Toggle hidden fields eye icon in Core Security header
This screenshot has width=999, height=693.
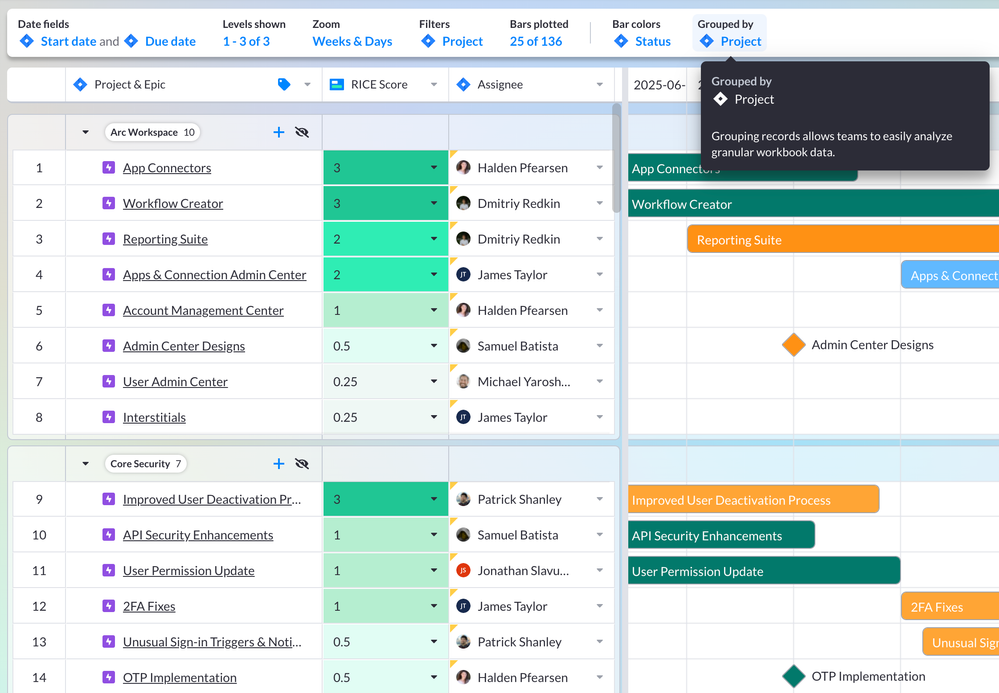pos(302,463)
